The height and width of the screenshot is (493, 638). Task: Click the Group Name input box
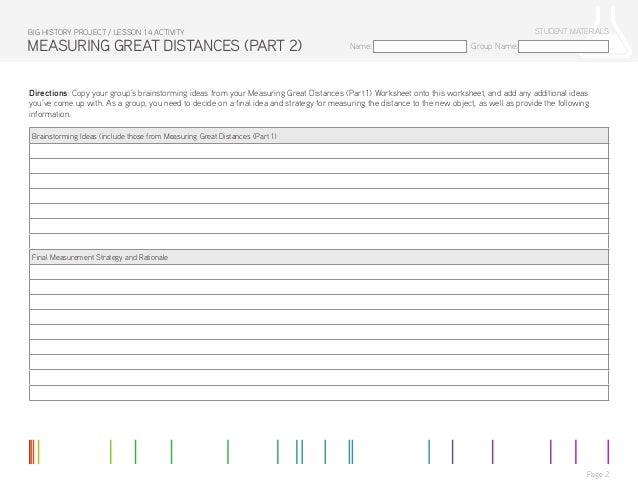(x=563, y=46)
